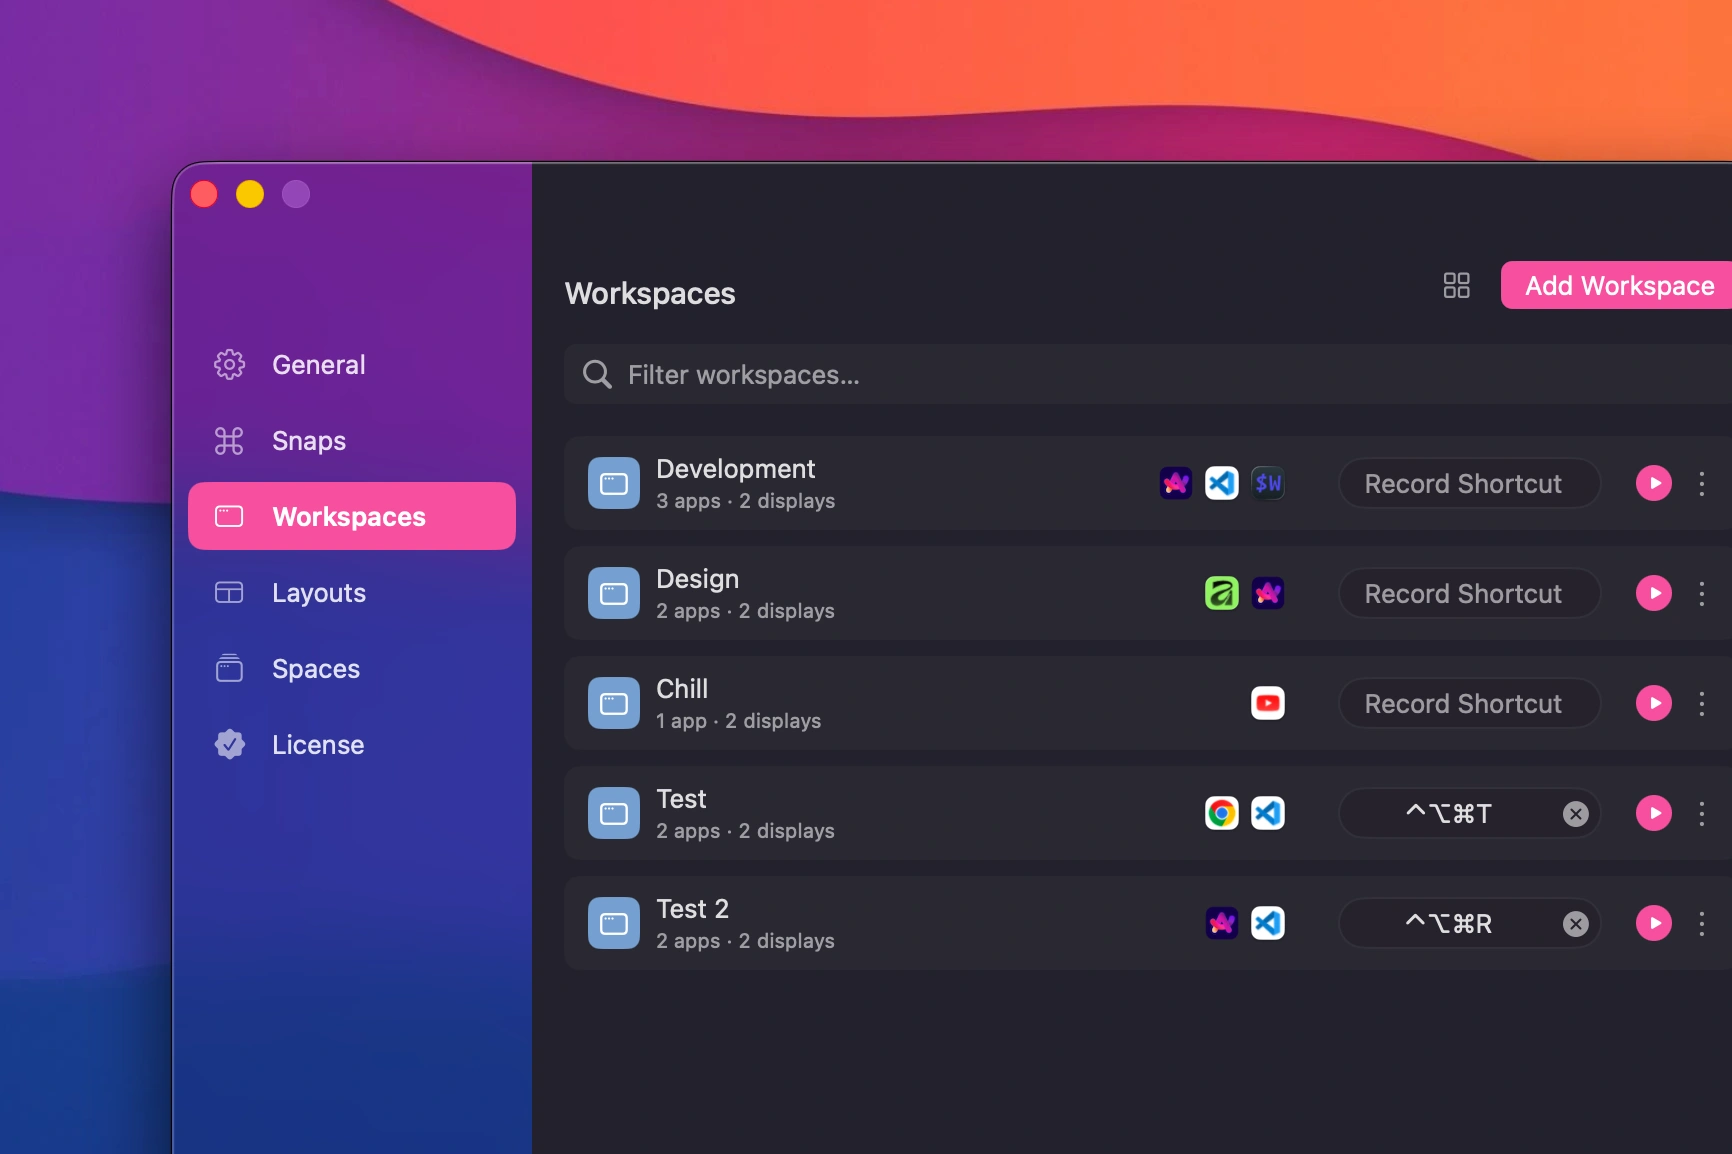This screenshot has height=1154, width=1732.
Task: Open more options for Development workspace
Action: coord(1702,484)
